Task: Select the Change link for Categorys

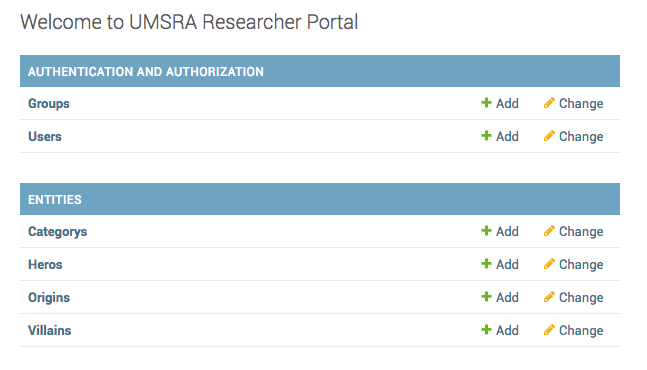Action: (581, 232)
